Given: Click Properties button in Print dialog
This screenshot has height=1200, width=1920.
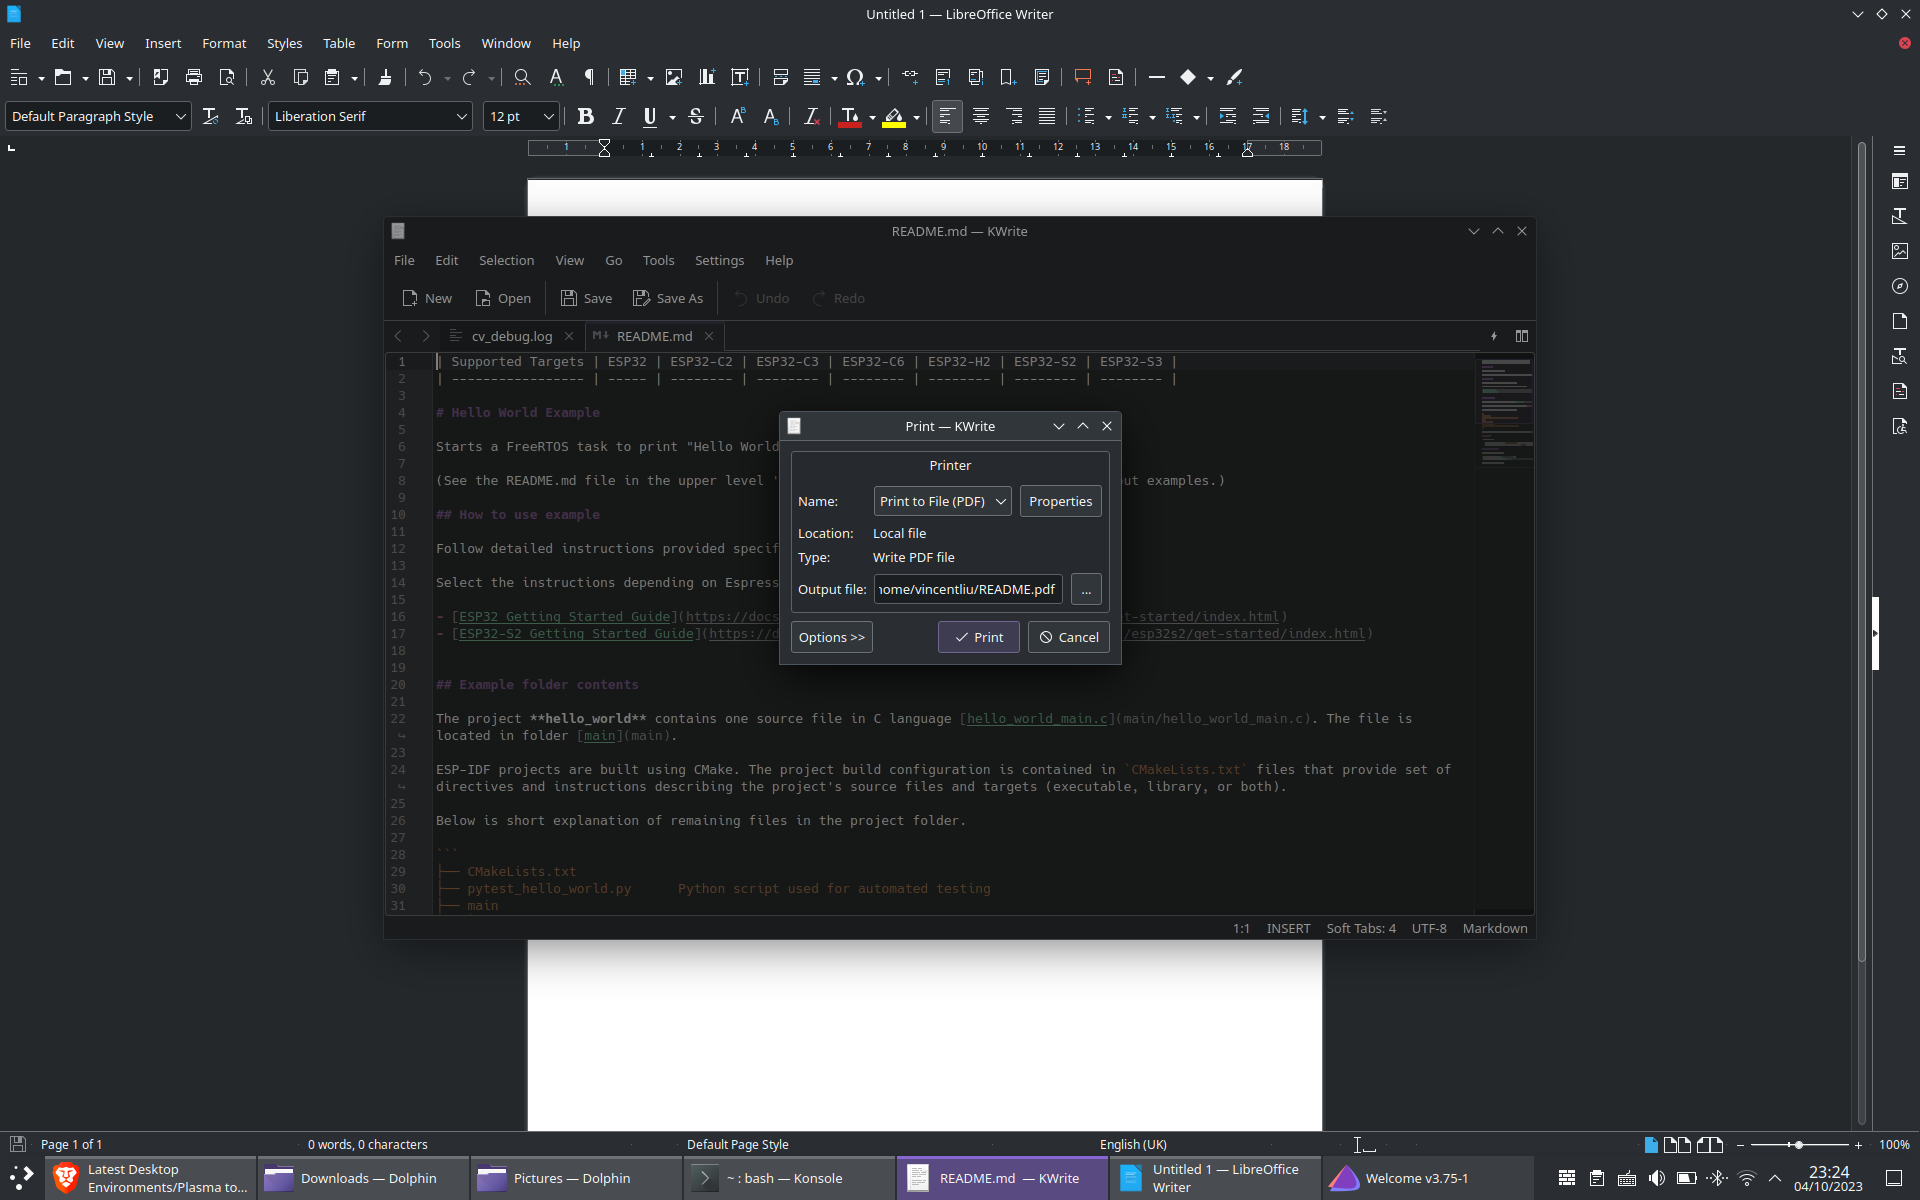Looking at the screenshot, I should [1060, 501].
